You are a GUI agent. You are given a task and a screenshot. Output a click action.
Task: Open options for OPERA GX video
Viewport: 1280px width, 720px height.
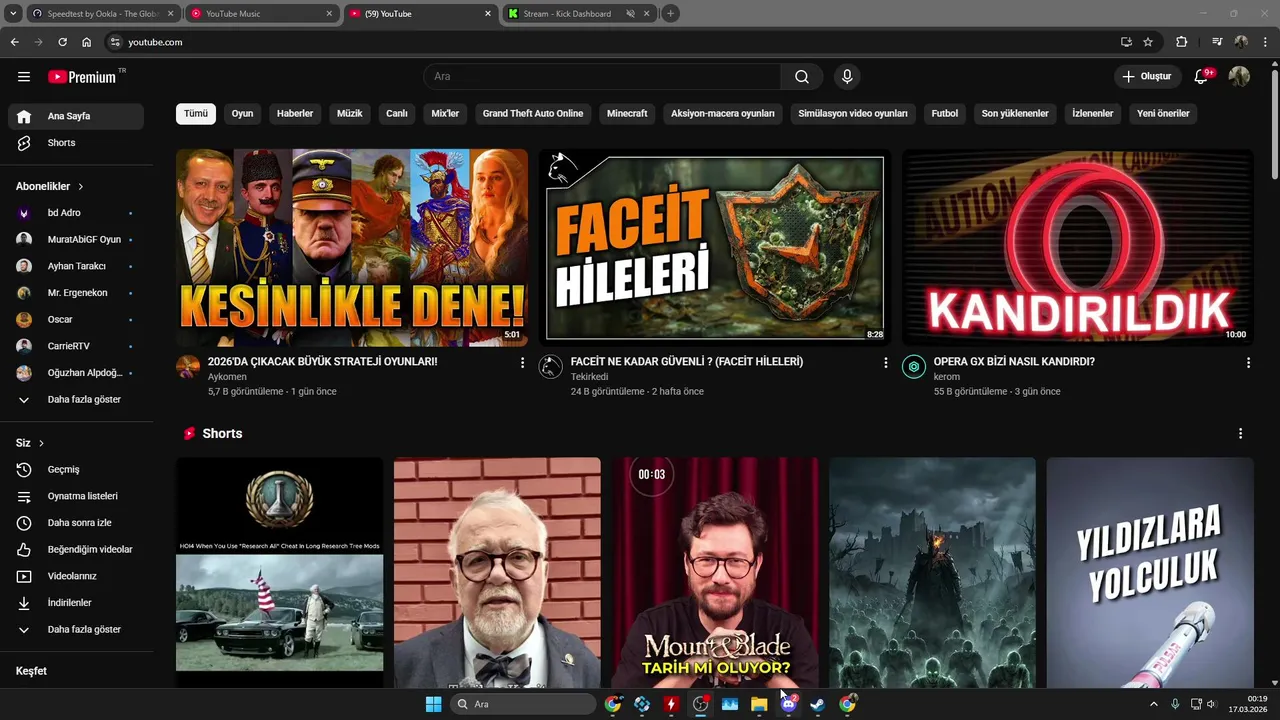tap(1248, 363)
